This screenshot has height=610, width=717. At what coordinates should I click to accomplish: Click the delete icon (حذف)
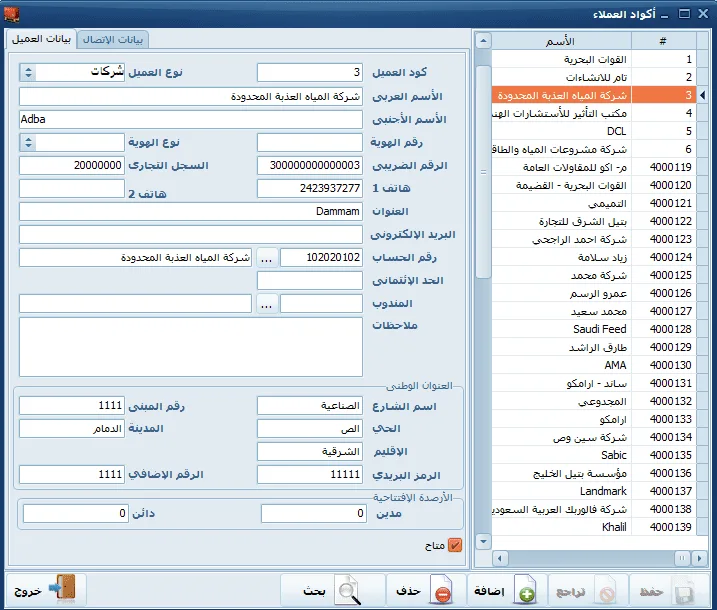(441, 590)
